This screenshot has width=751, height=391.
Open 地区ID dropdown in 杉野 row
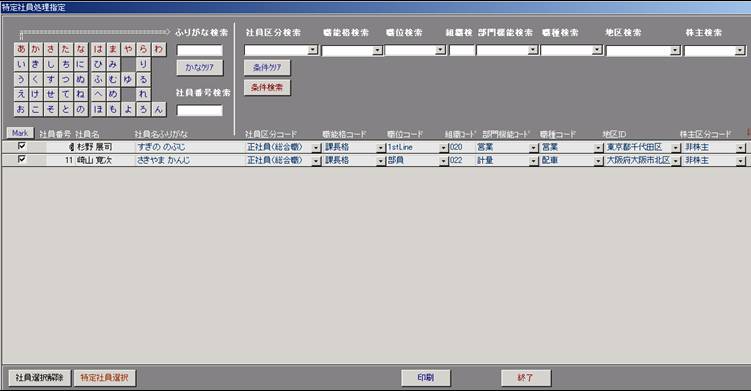point(676,148)
